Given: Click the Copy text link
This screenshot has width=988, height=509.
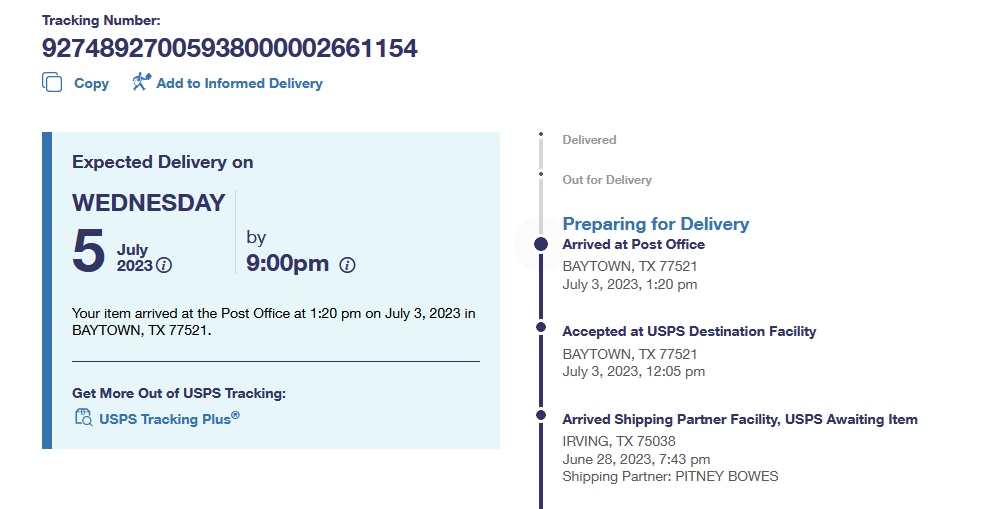Looking at the screenshot, I should (91, 84).
